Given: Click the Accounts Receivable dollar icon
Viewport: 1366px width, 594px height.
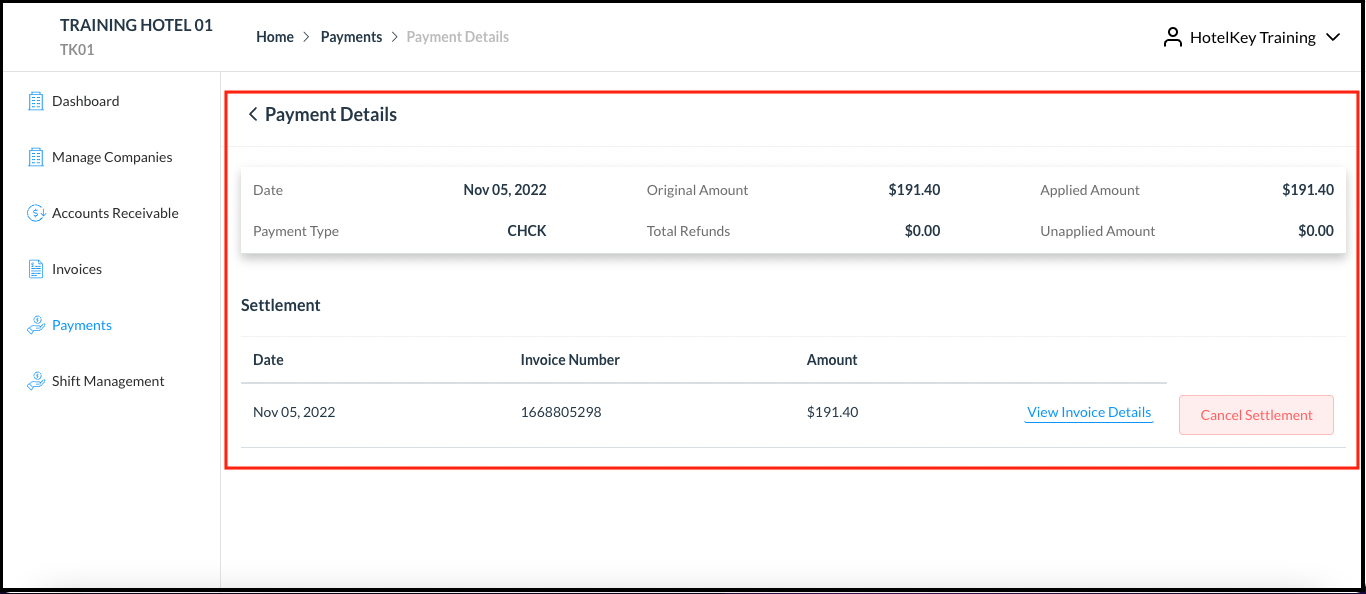Looking at the screenshot, I should [x=36, y=213].
